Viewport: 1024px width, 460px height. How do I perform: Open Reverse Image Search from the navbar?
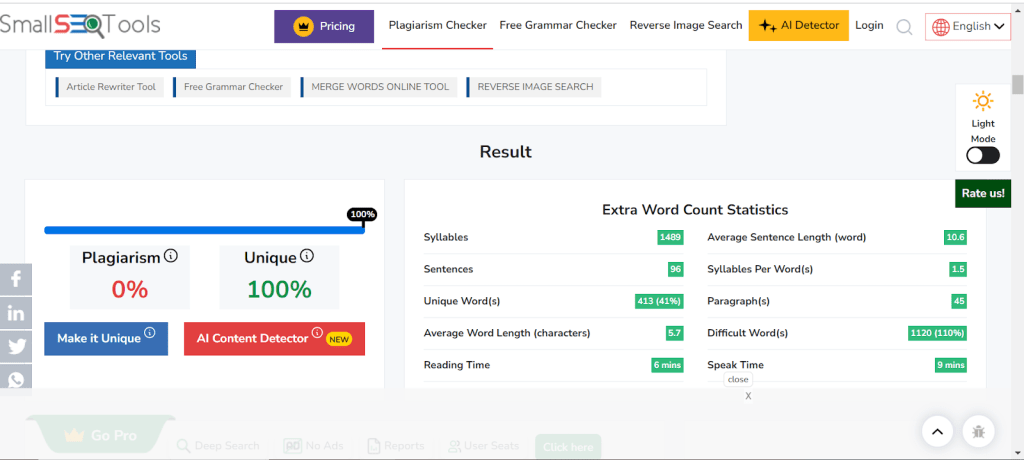686,26
